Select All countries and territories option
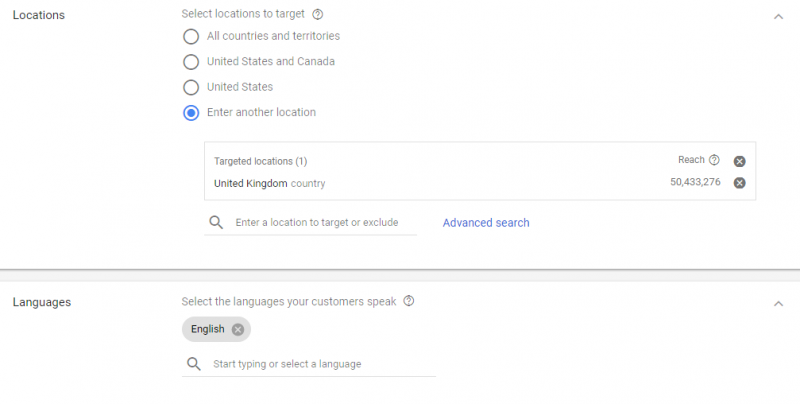Screen dimensions: 800x404 (191, 36)
